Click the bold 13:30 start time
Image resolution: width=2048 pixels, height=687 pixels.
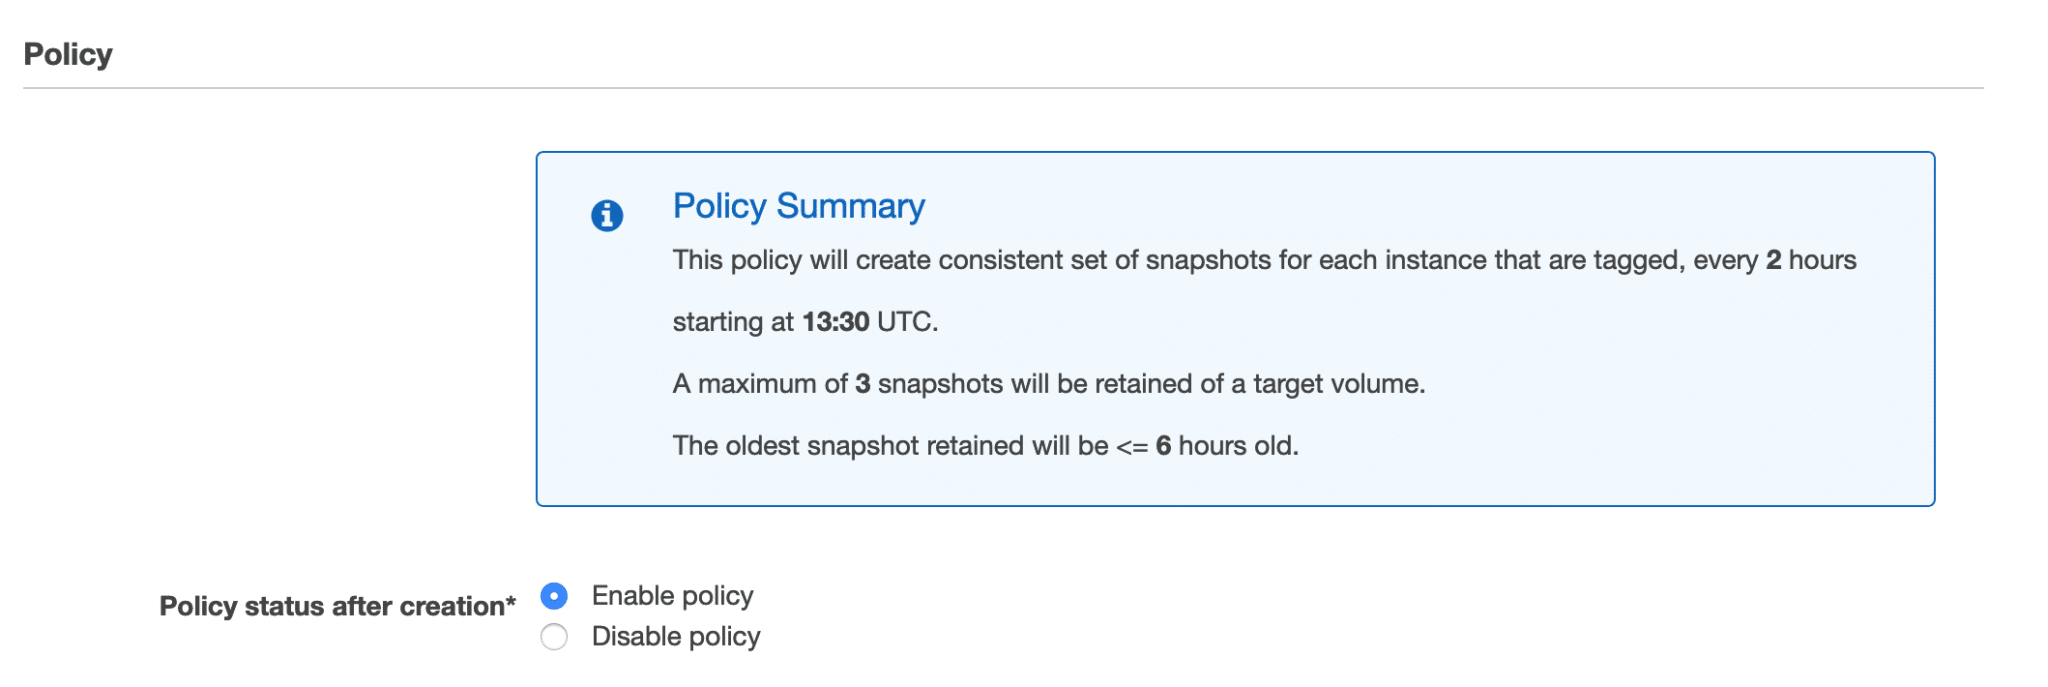pyautogui.click(x=835, y=322)
